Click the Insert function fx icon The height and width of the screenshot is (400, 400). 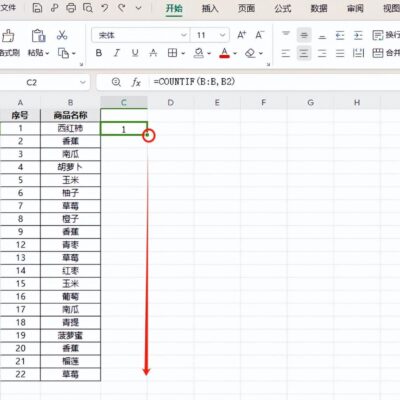pos(136,82)
